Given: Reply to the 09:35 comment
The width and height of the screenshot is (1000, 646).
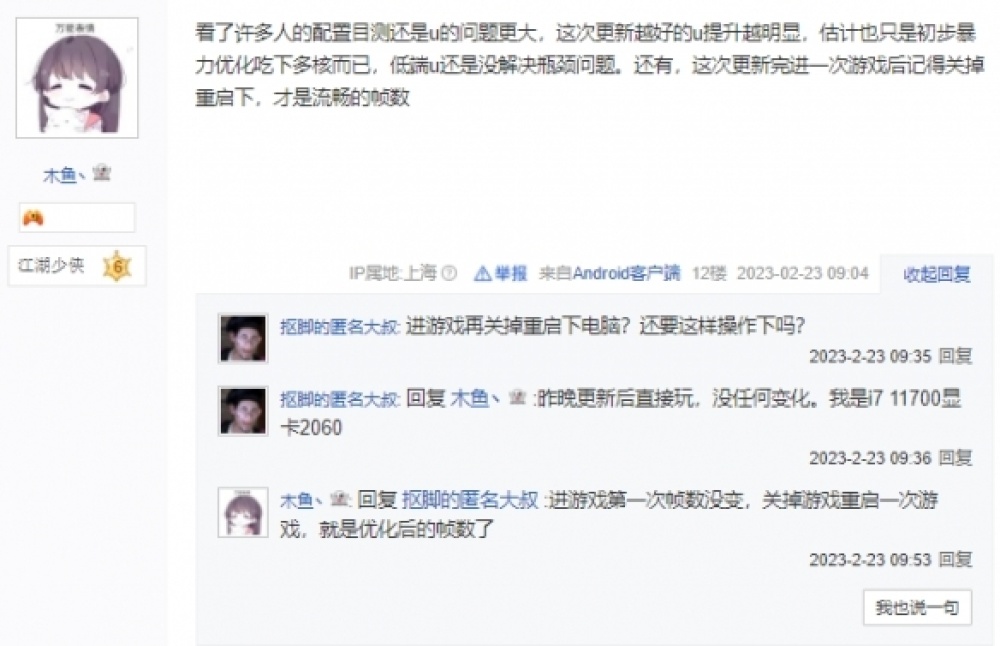Looking at the screenshot, I should click(x=955, y=356).
